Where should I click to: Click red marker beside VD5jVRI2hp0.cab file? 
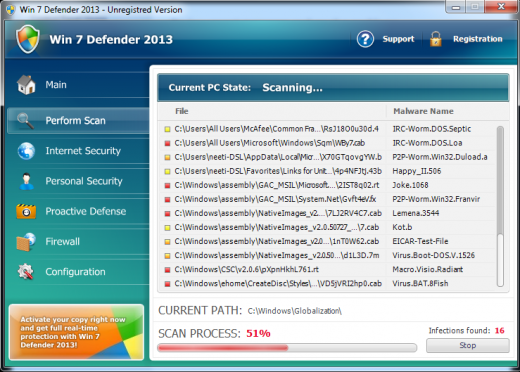(167, 284)
